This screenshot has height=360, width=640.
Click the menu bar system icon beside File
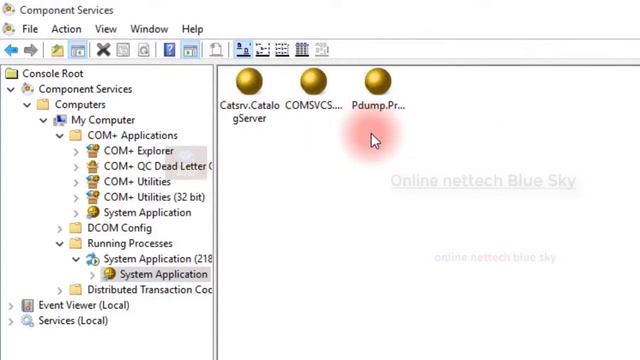(x=9, y=29)
